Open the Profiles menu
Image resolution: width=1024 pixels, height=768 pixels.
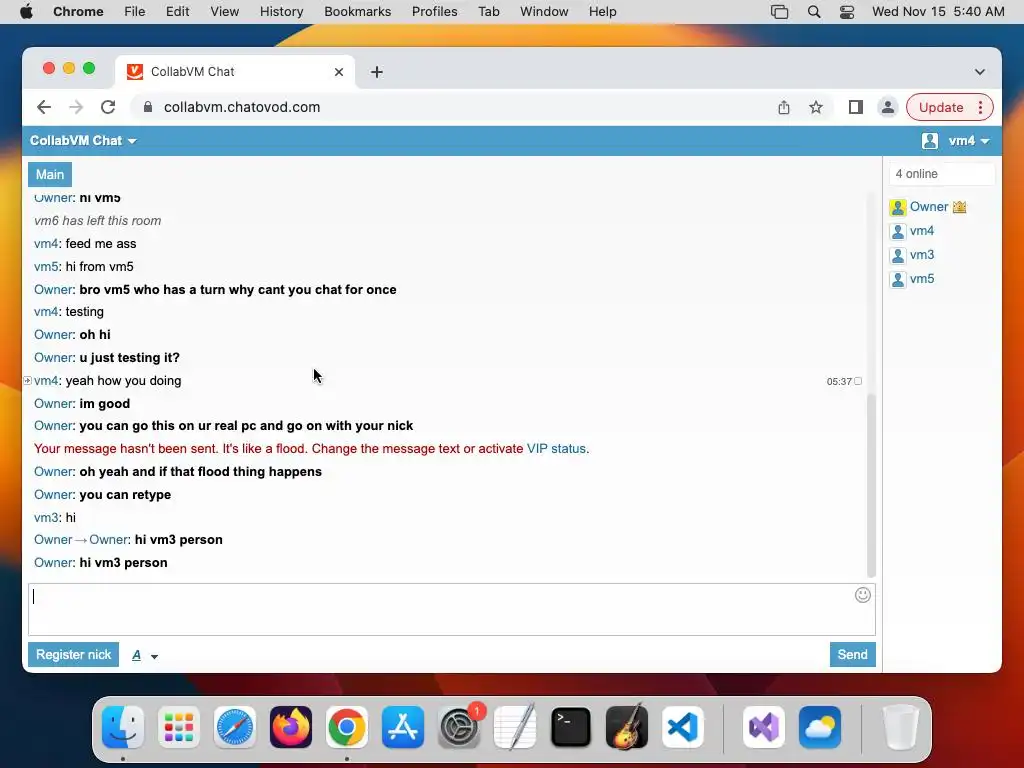click(x=434, y=12)
